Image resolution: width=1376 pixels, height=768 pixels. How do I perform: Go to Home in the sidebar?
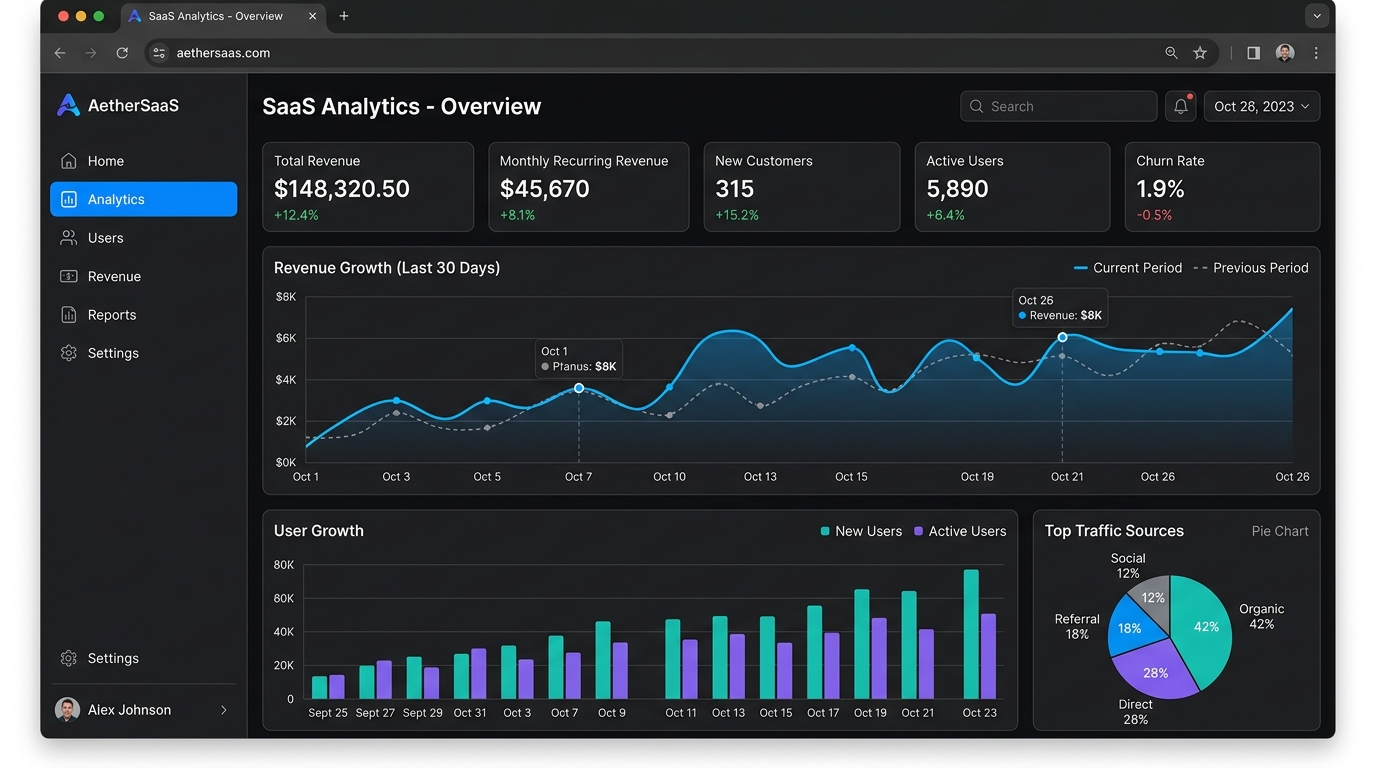pyautogui.click(x=144, y=161)
